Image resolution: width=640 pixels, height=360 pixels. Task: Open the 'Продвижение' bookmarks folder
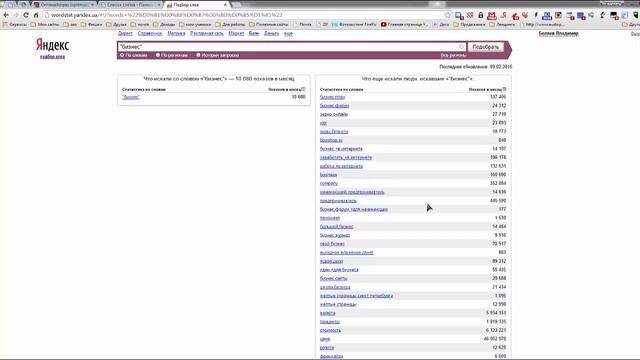click(x=469, y=24)
